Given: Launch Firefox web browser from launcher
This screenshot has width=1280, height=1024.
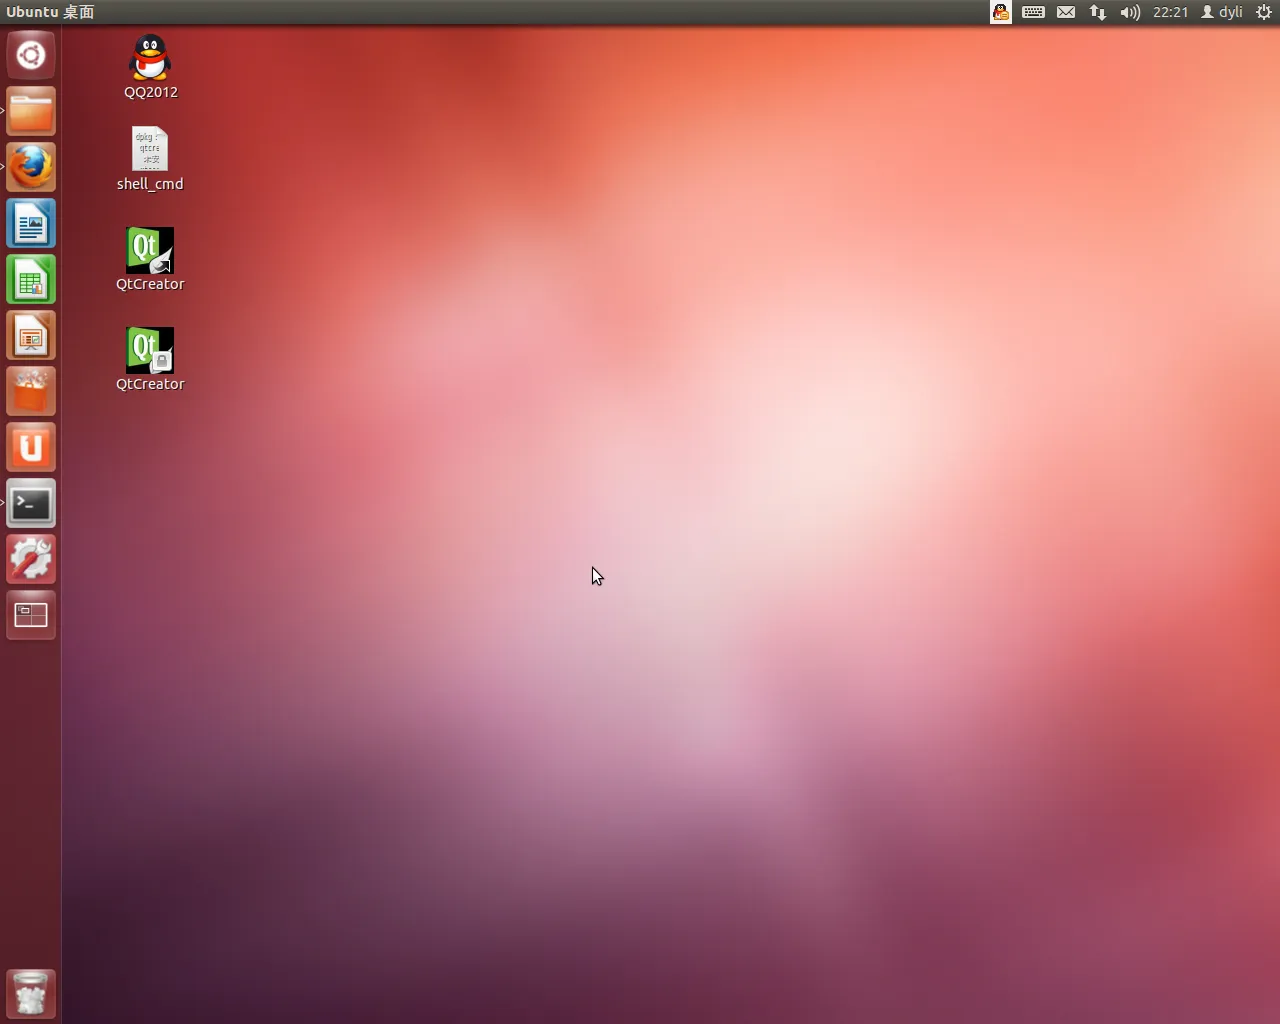Looking at the screenshot, I should click(31, 167).
